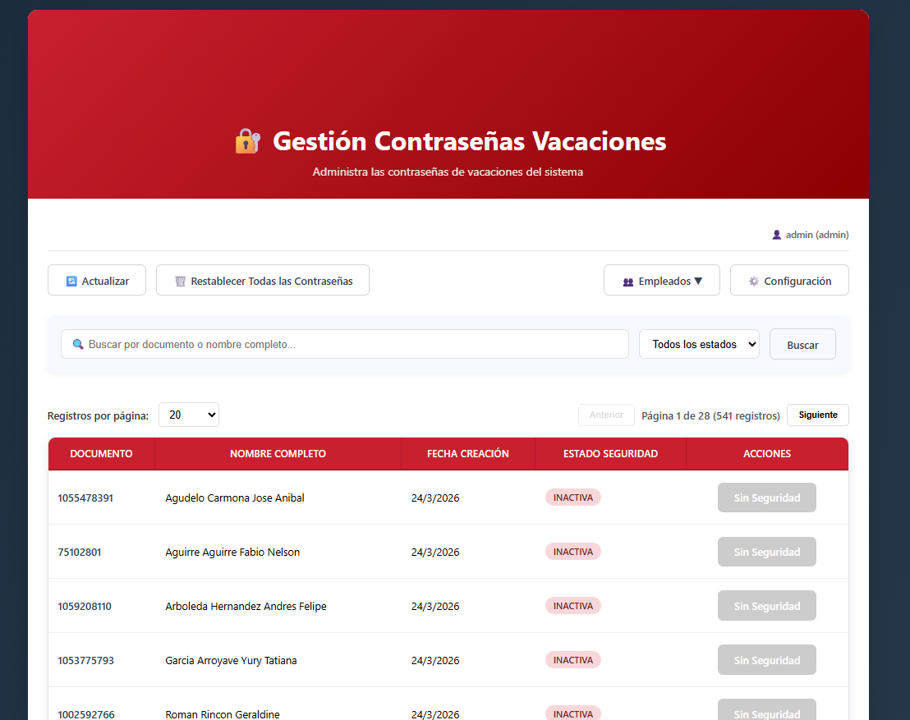910x720 pixels.
Task: Open the Todos los estados filter dropdown
Action: [x=699, y=344]
